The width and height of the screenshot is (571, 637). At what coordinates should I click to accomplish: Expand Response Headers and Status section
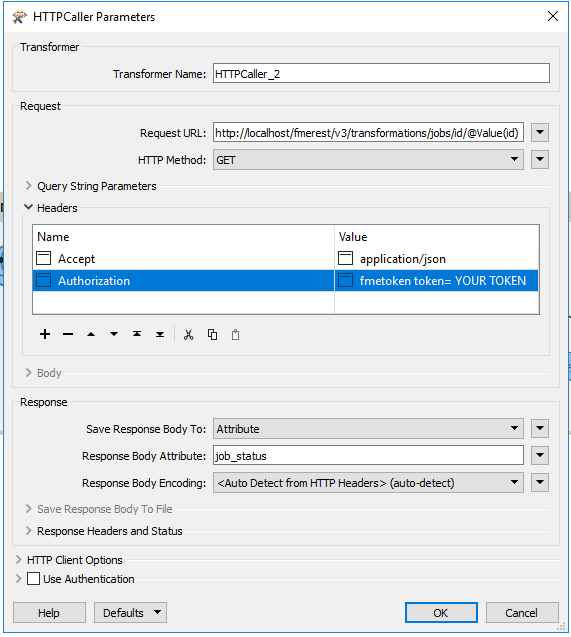[28, 531]
